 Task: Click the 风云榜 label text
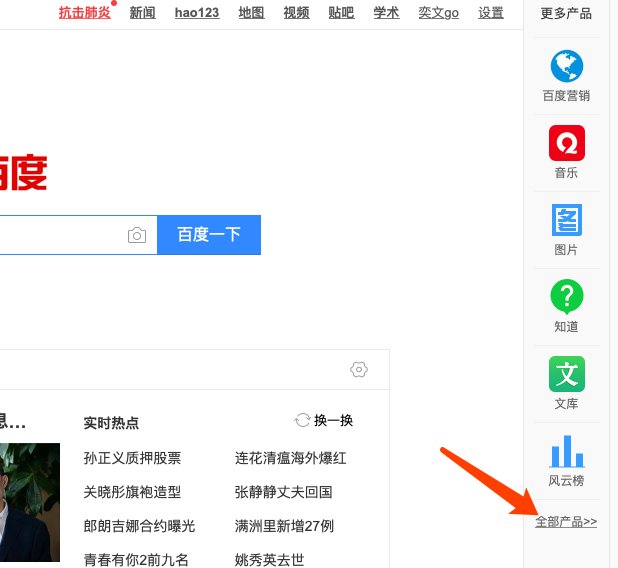click(x=566, y=480)
